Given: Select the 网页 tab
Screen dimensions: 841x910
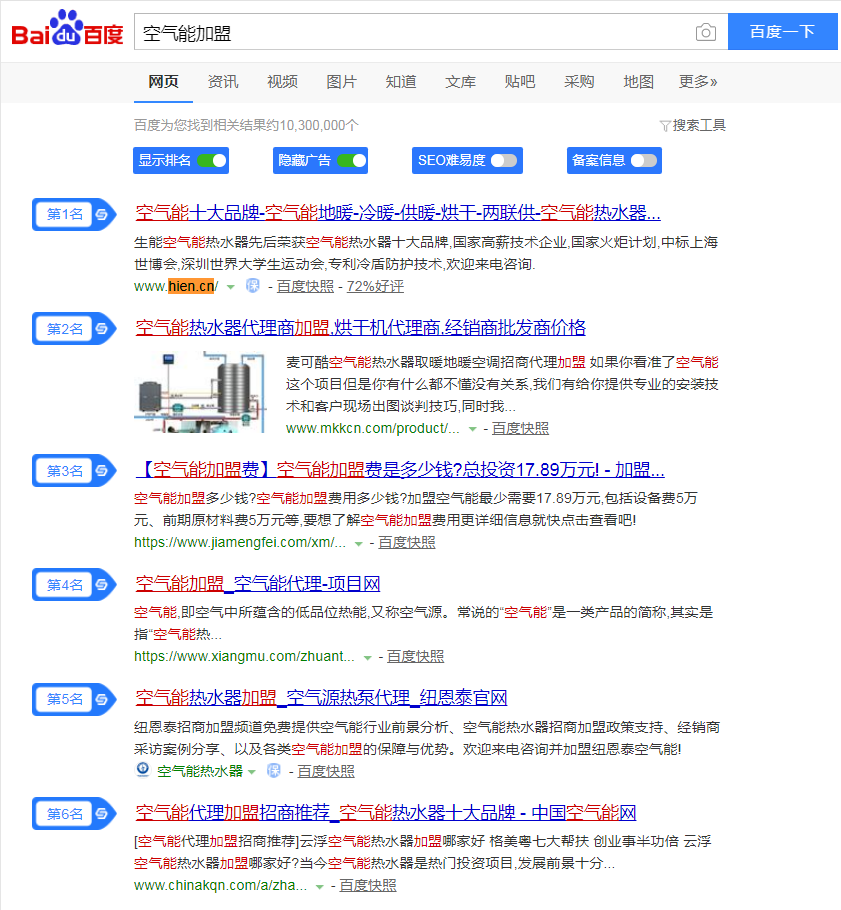Looking at the screenshot, I should click(163, 82).
